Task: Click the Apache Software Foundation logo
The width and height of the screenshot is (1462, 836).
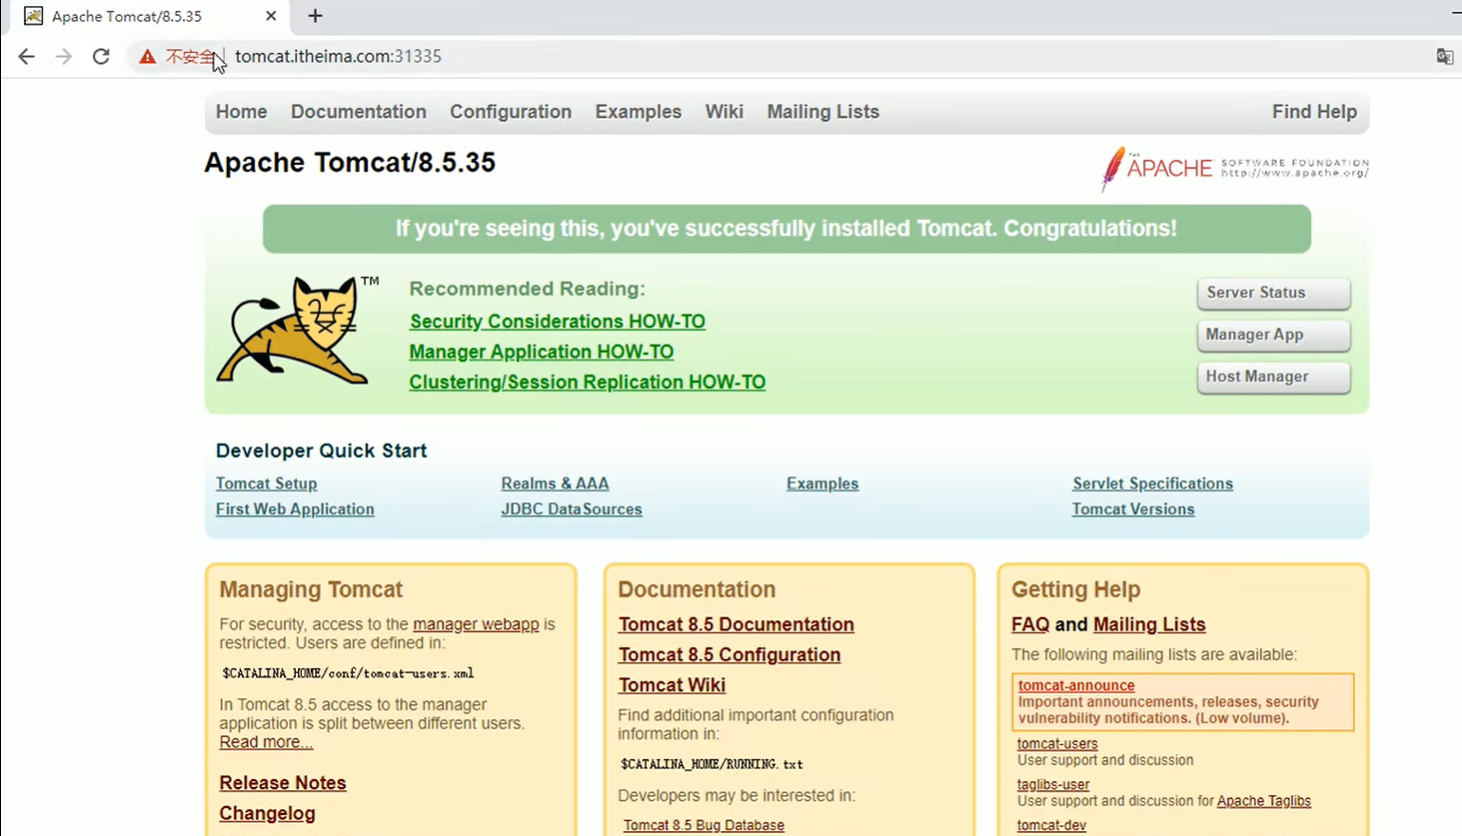Action: pyautogui.click(x=1234, y=168)
